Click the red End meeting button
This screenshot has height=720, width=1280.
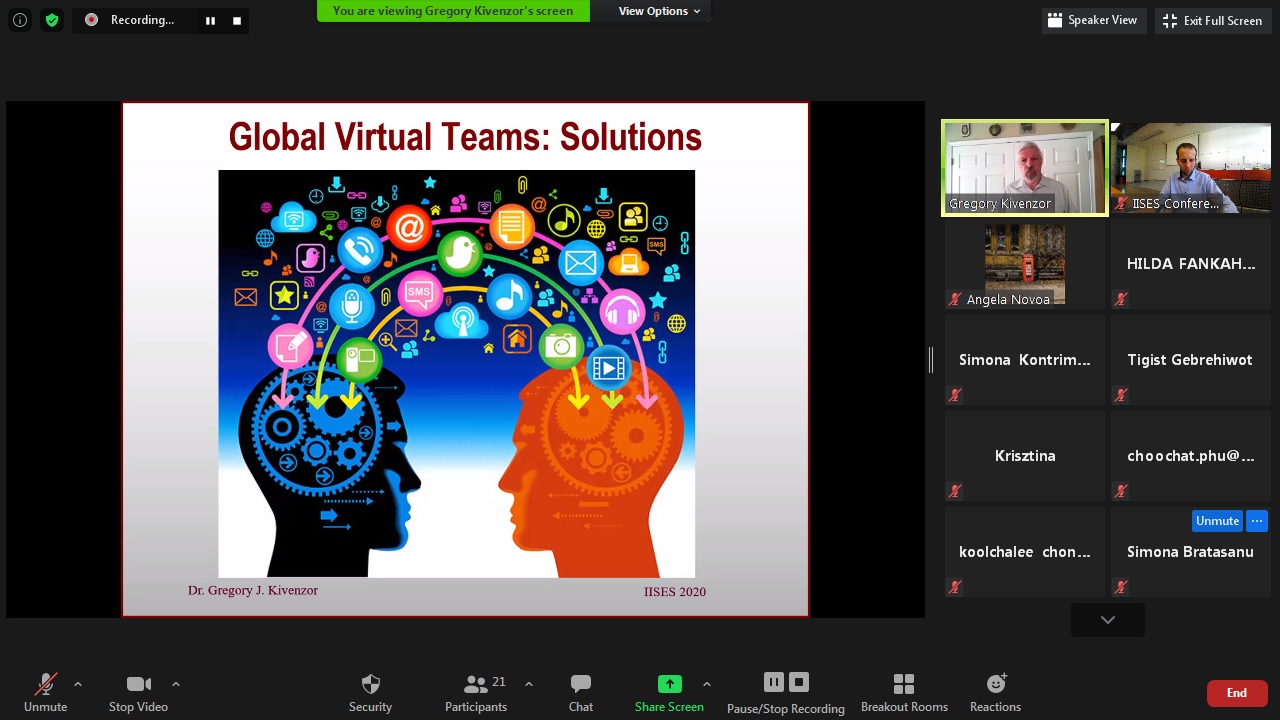coord(1237,693)
